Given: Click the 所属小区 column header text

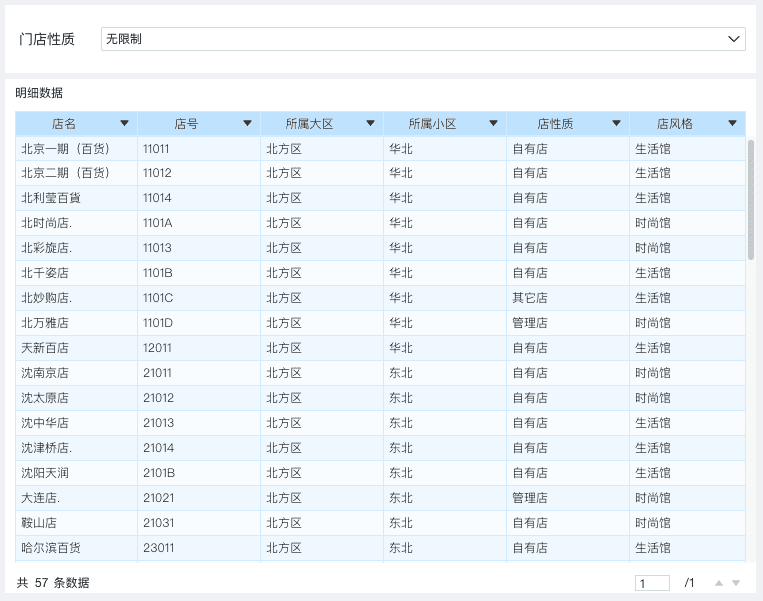Looking at the screenshot, I should tap(432, 124).
